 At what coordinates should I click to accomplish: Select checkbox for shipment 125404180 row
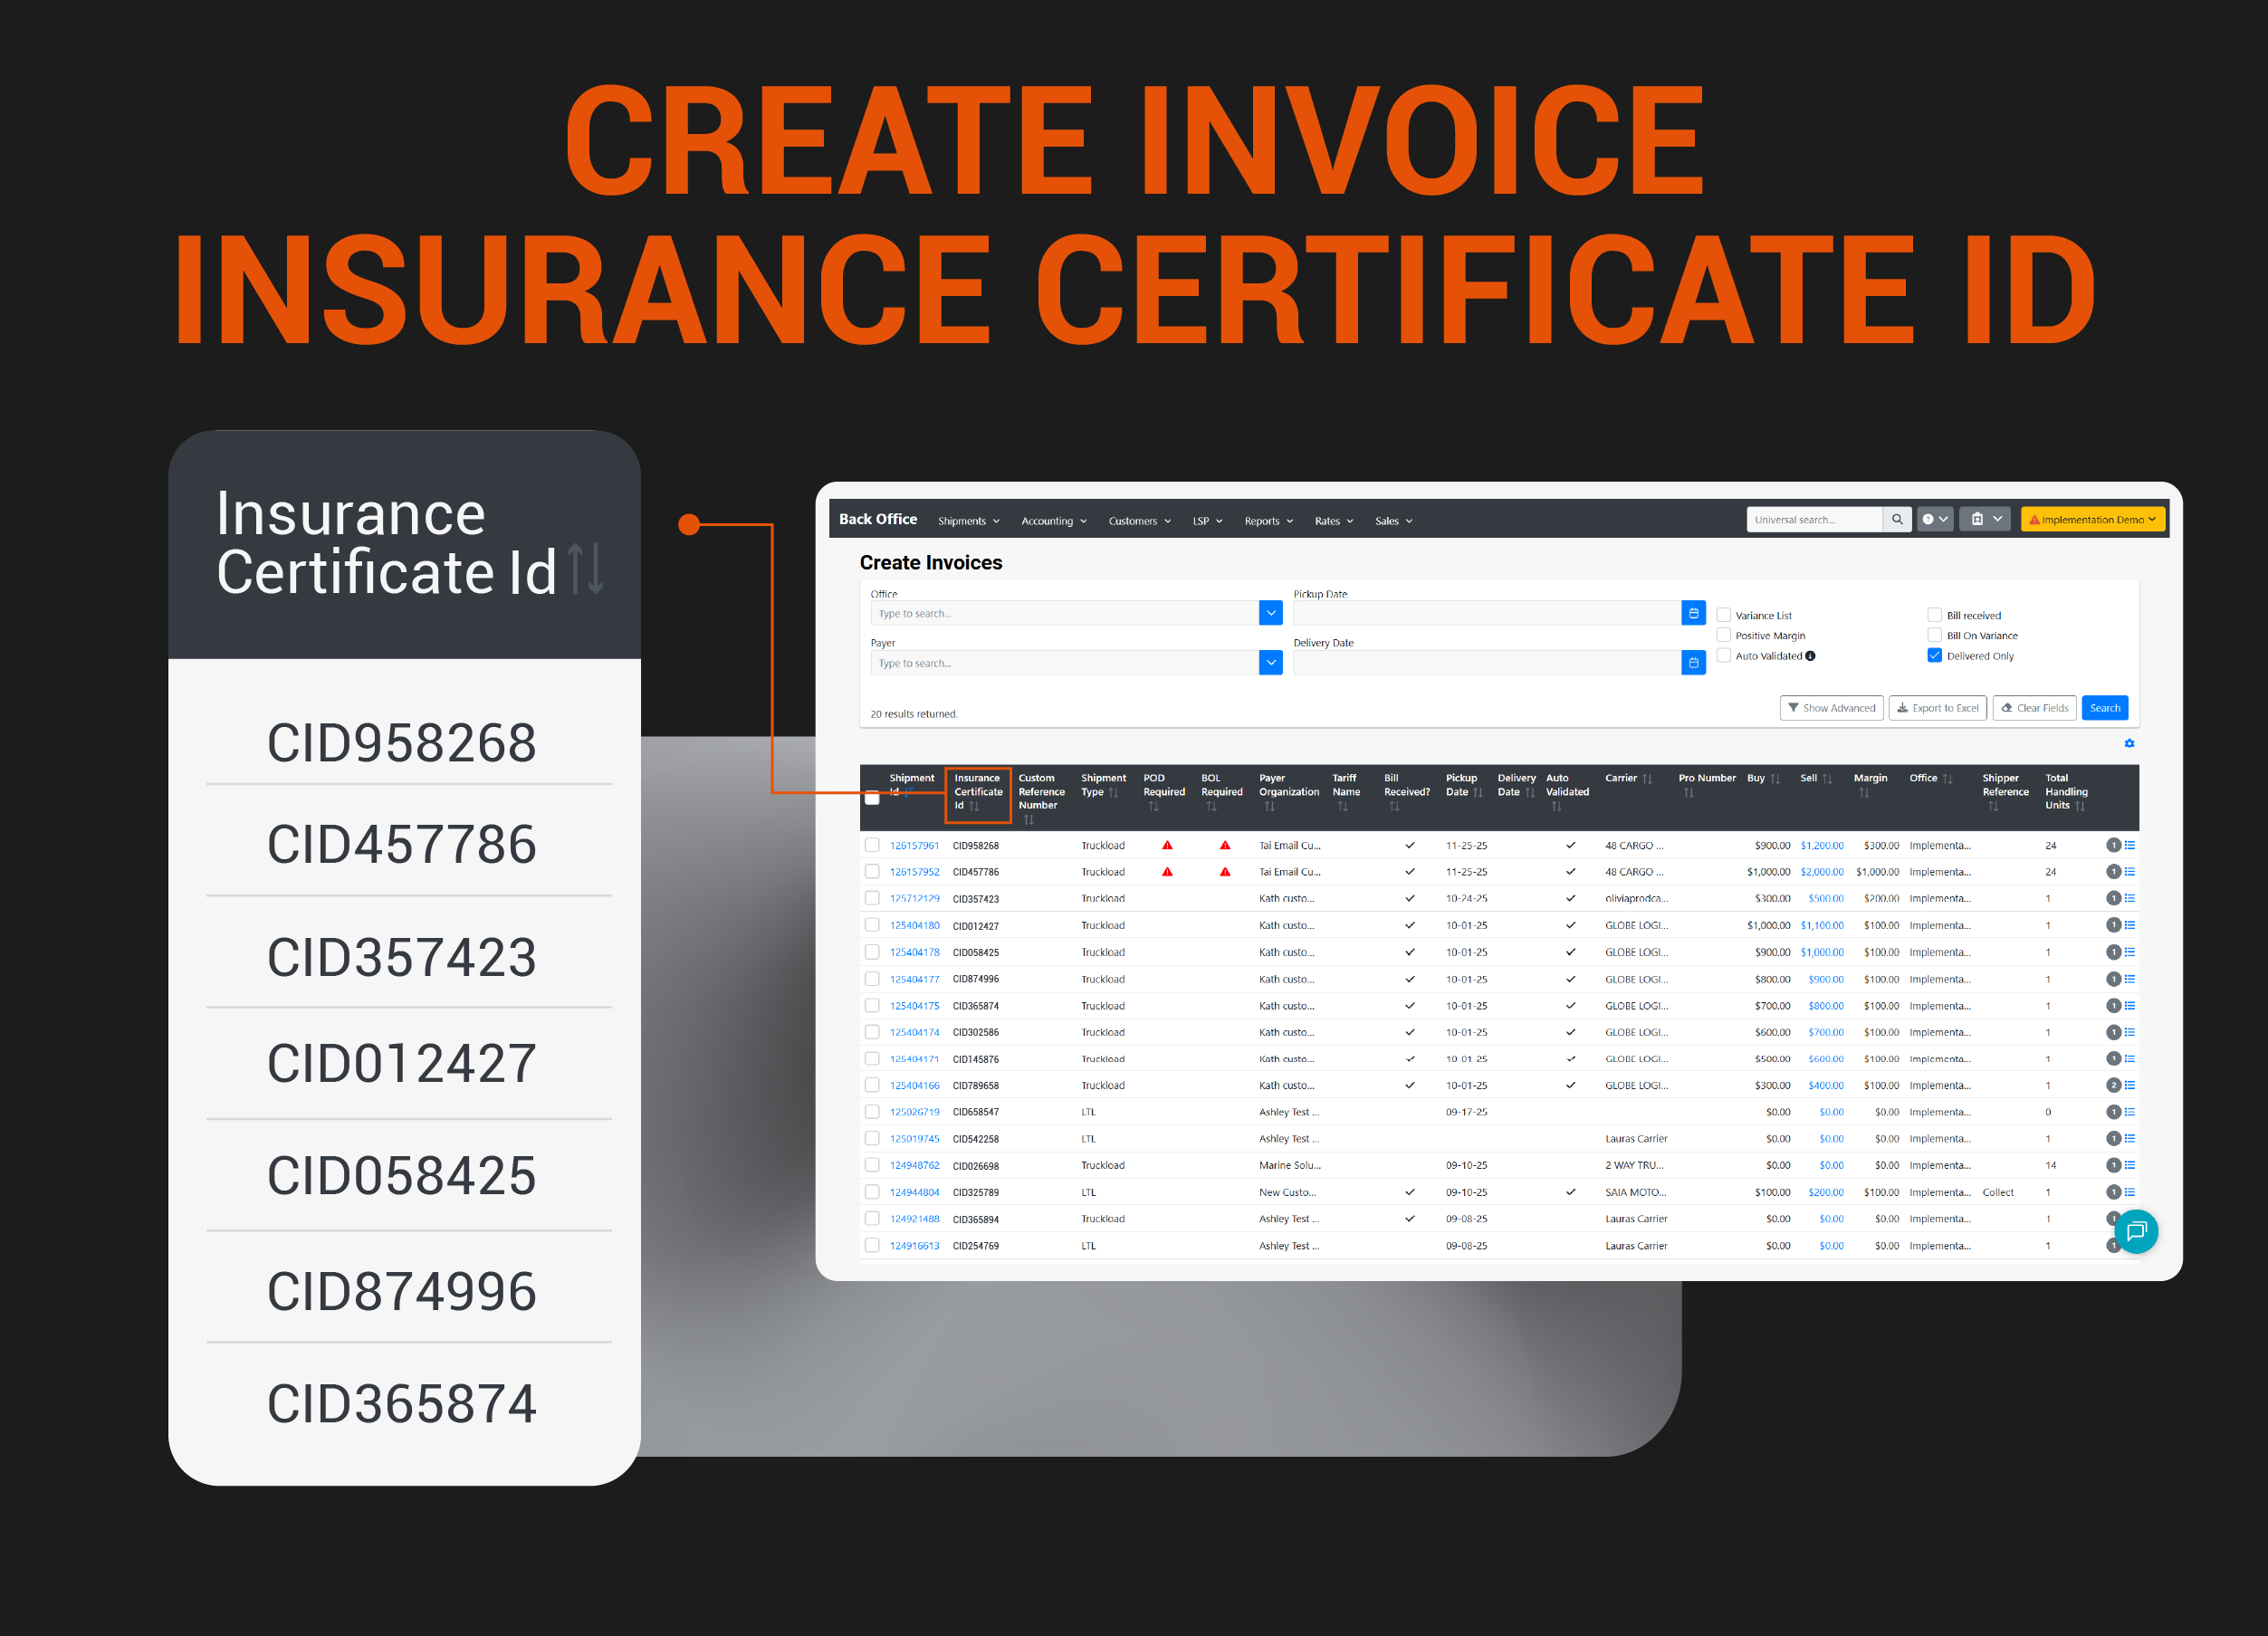click(872, 925)
